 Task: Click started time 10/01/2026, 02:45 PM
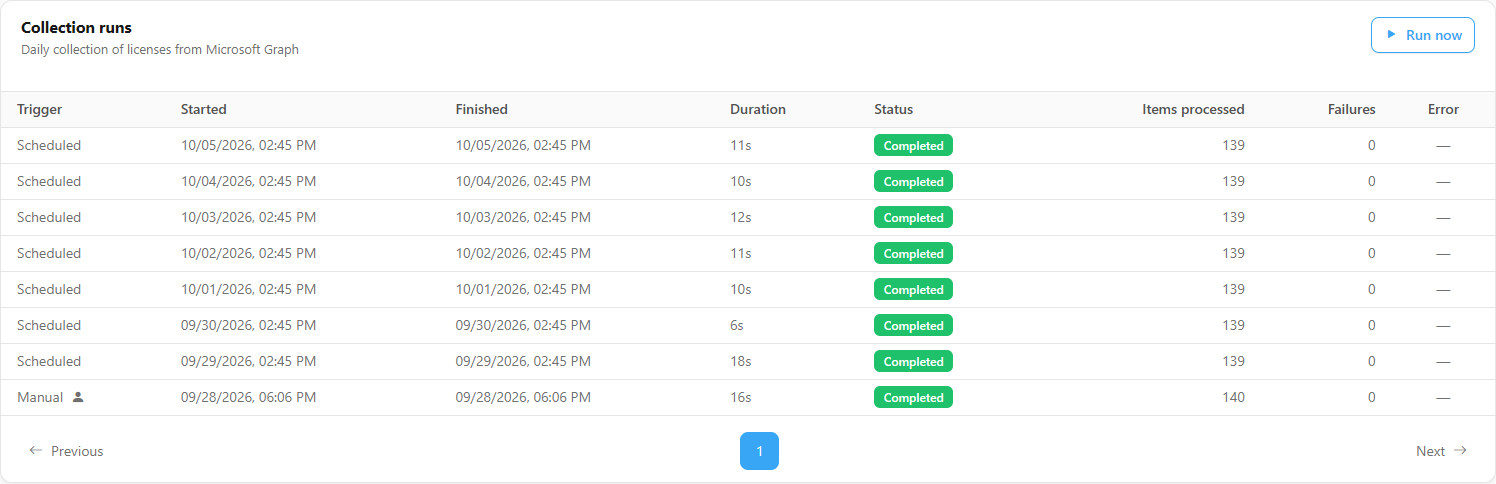pyautogui.click(x=248, y=290)
